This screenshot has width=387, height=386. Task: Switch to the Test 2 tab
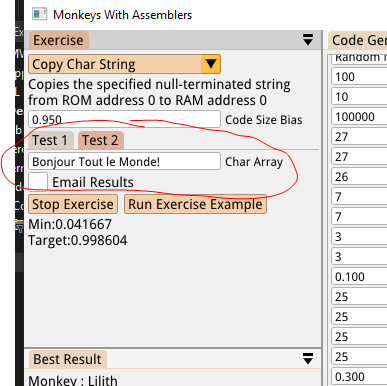click(100, 140)
